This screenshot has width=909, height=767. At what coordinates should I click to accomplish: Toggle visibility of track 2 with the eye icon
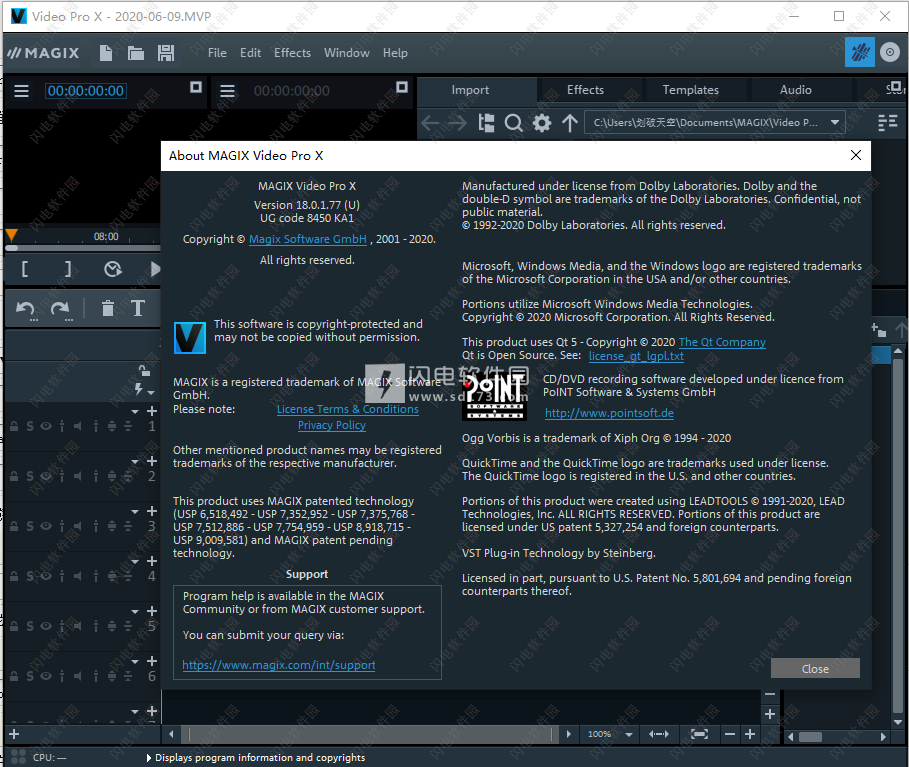46,477
